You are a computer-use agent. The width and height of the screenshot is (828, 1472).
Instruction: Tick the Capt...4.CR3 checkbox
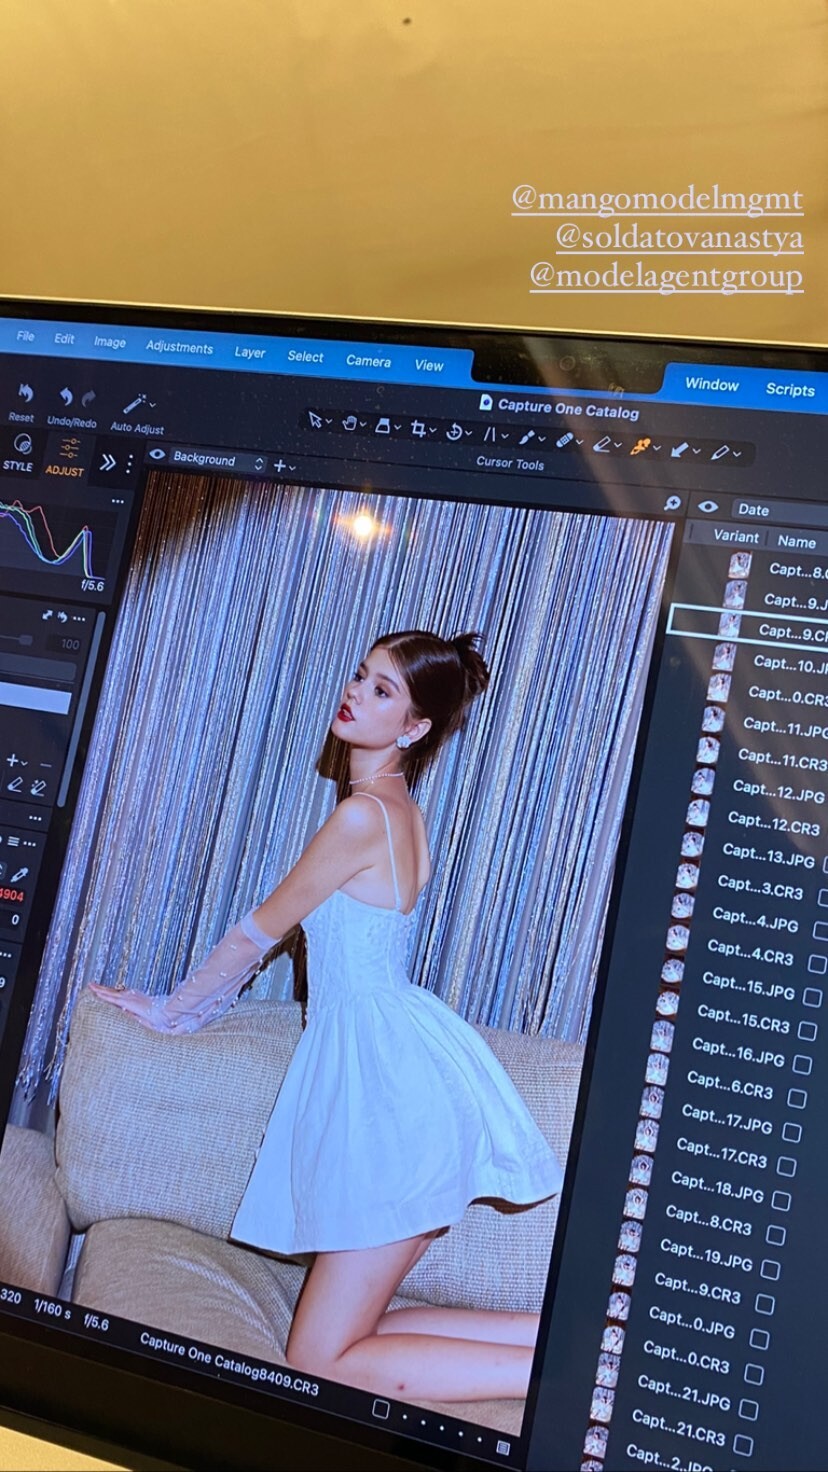point(816,964)
